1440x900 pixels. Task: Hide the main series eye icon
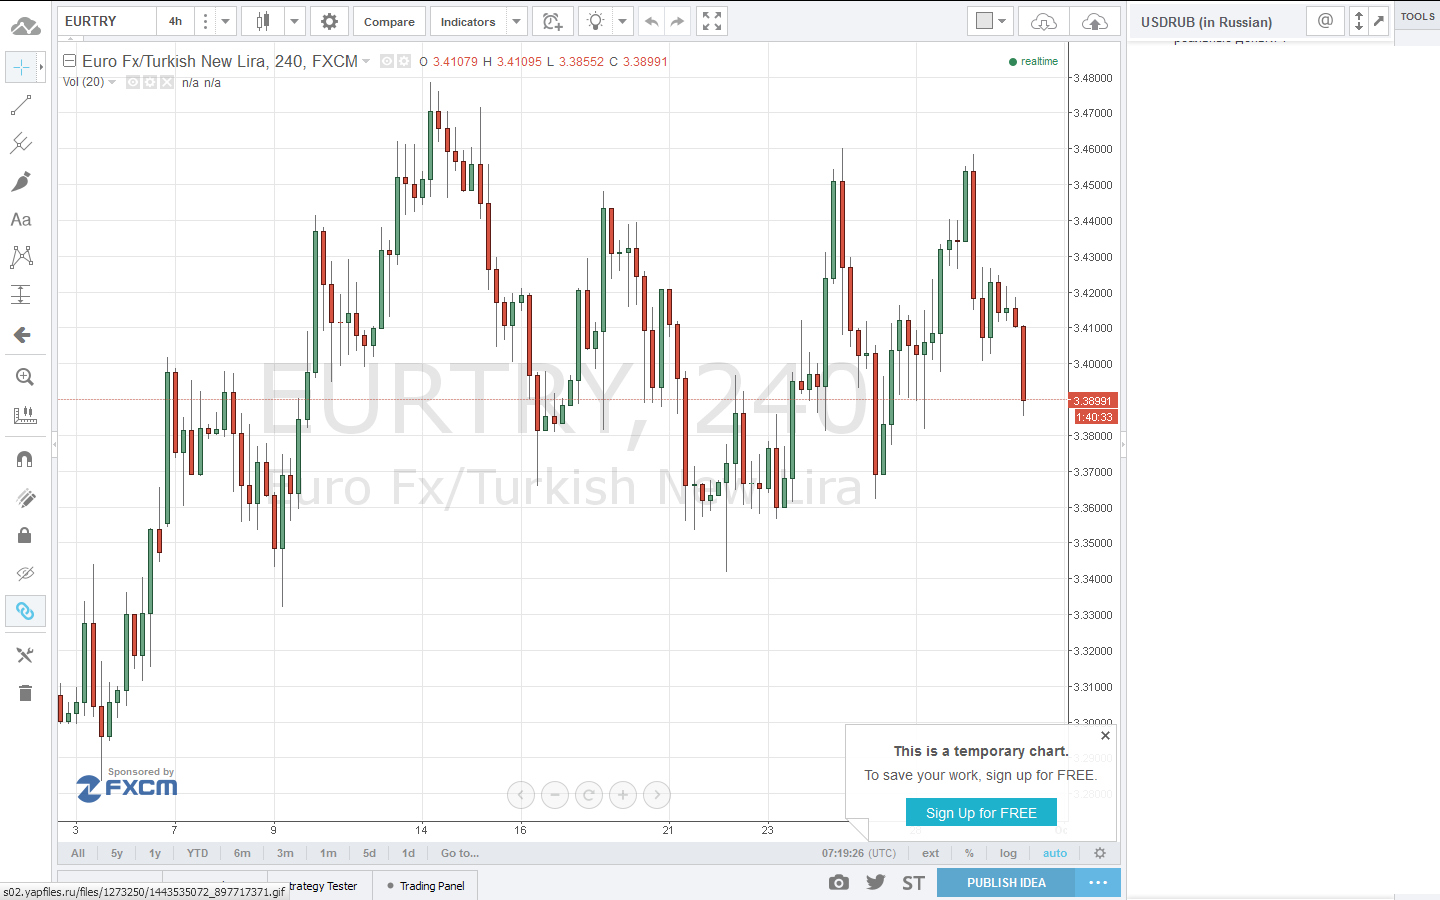pos(387,61)
